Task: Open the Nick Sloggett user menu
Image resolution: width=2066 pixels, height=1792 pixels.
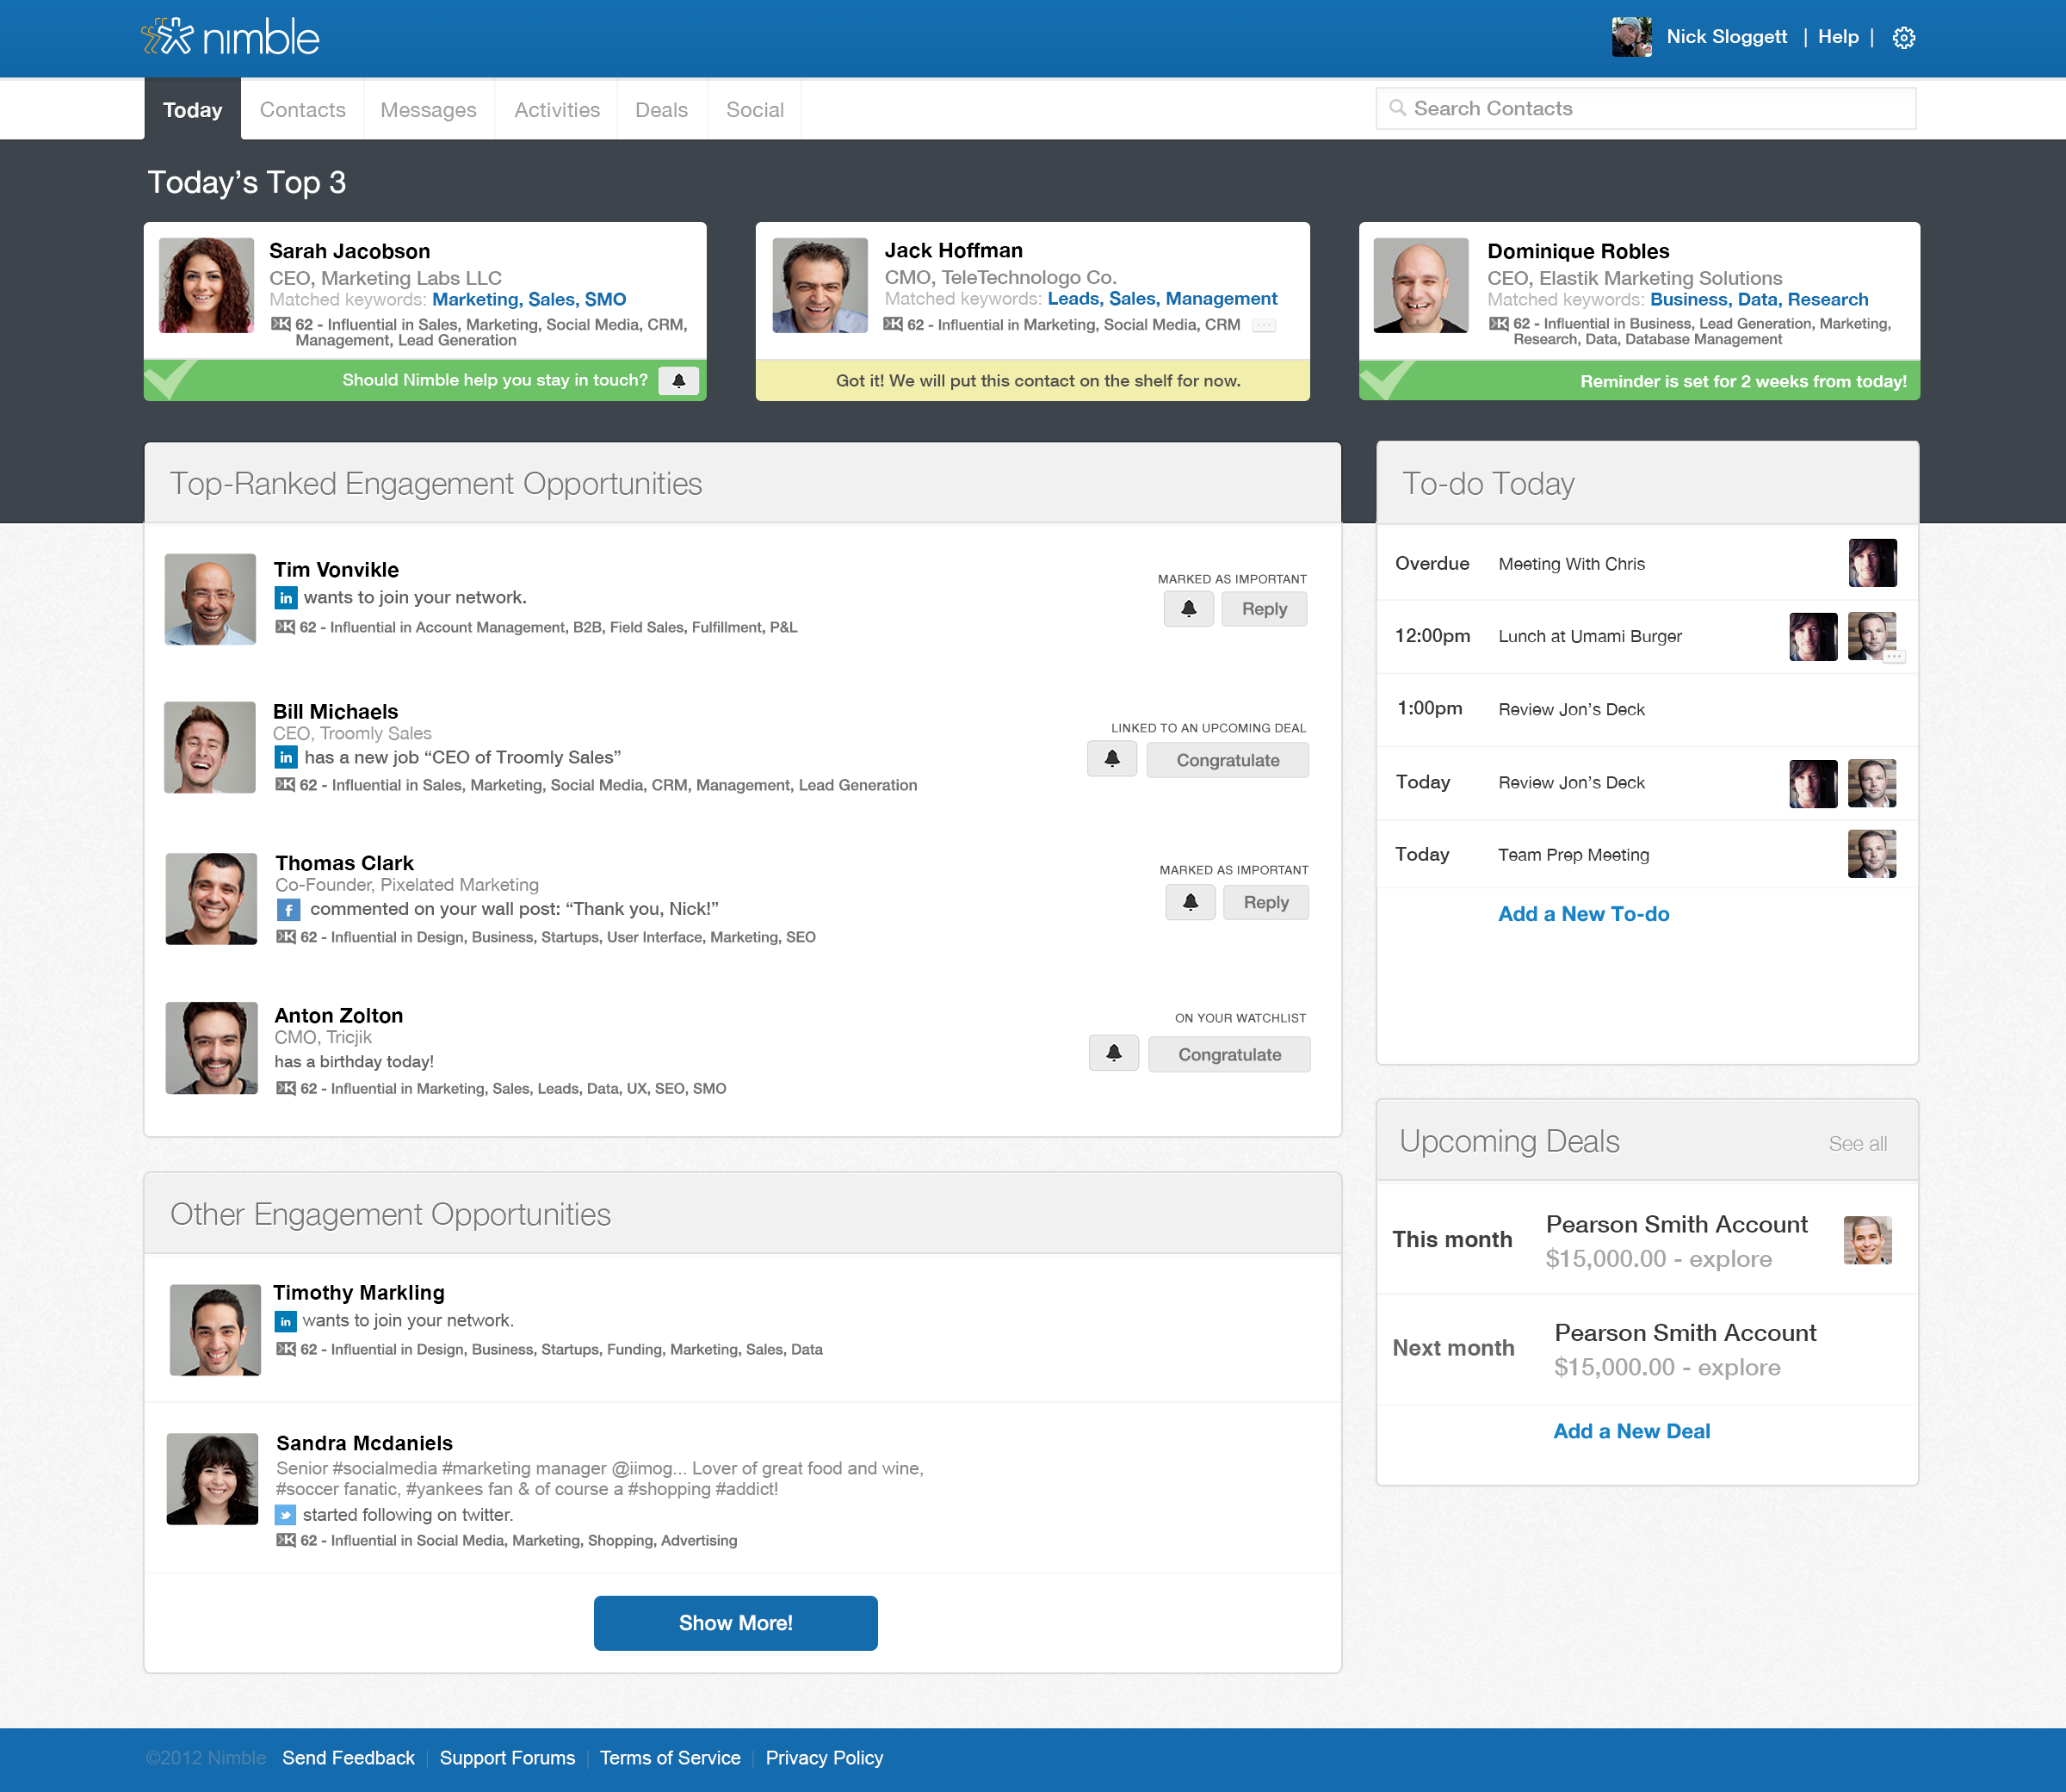Action: pos(1725,37)
